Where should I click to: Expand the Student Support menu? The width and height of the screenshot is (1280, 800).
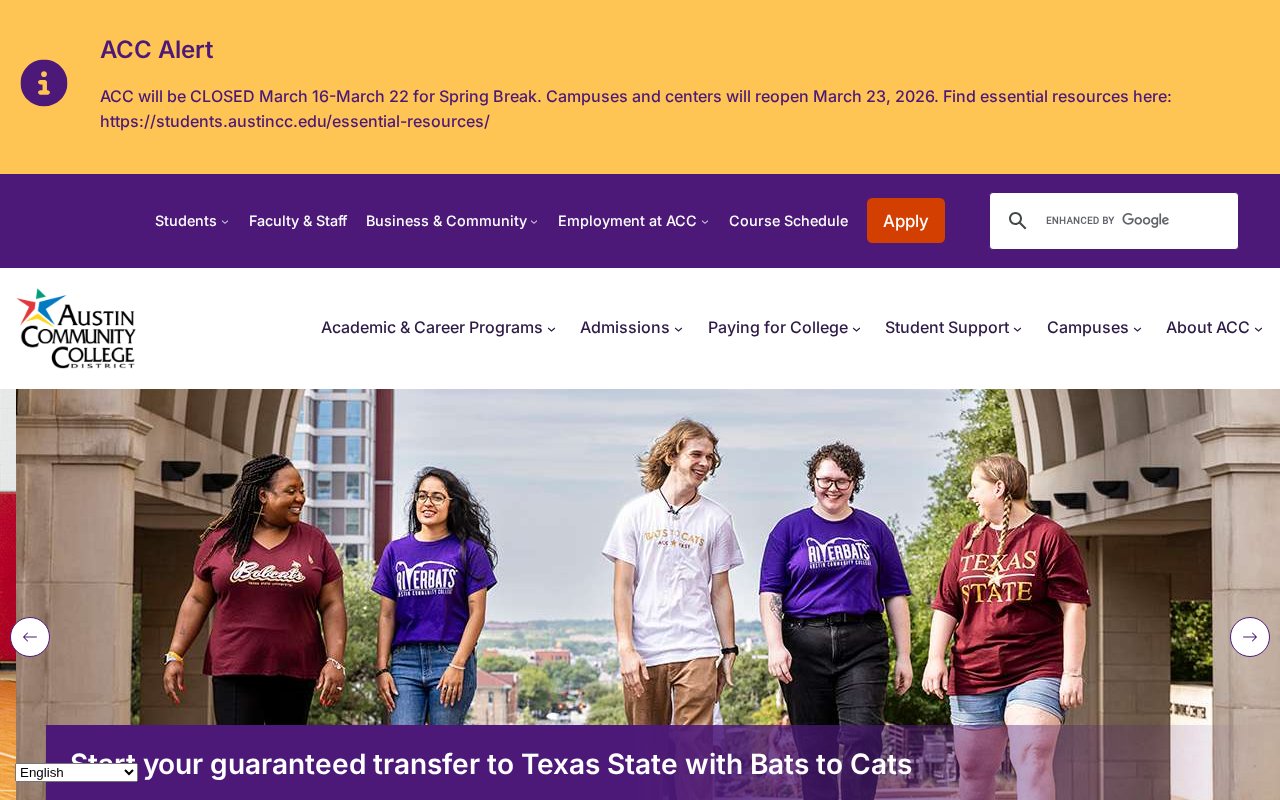953,328
